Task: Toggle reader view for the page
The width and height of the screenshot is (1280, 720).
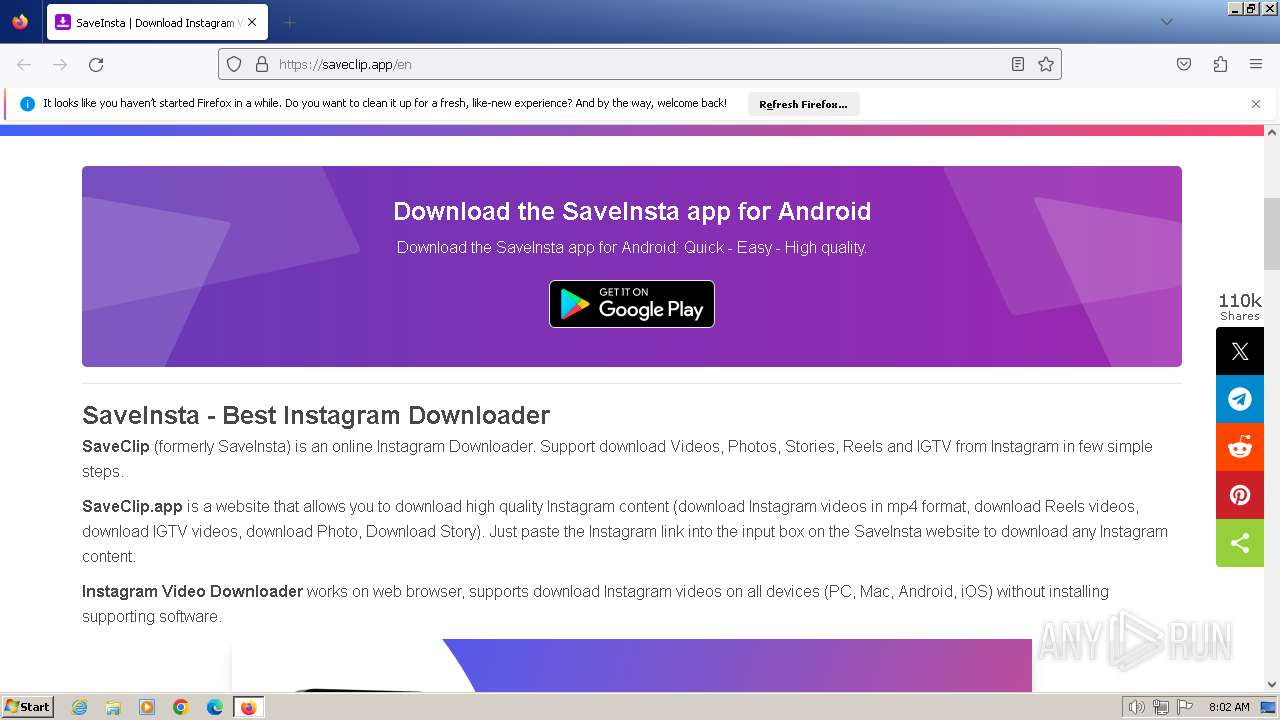Action: pos(1018,64)
